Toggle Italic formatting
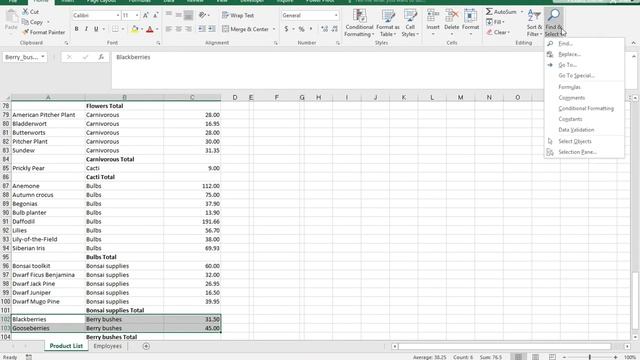 coord(86,29)
